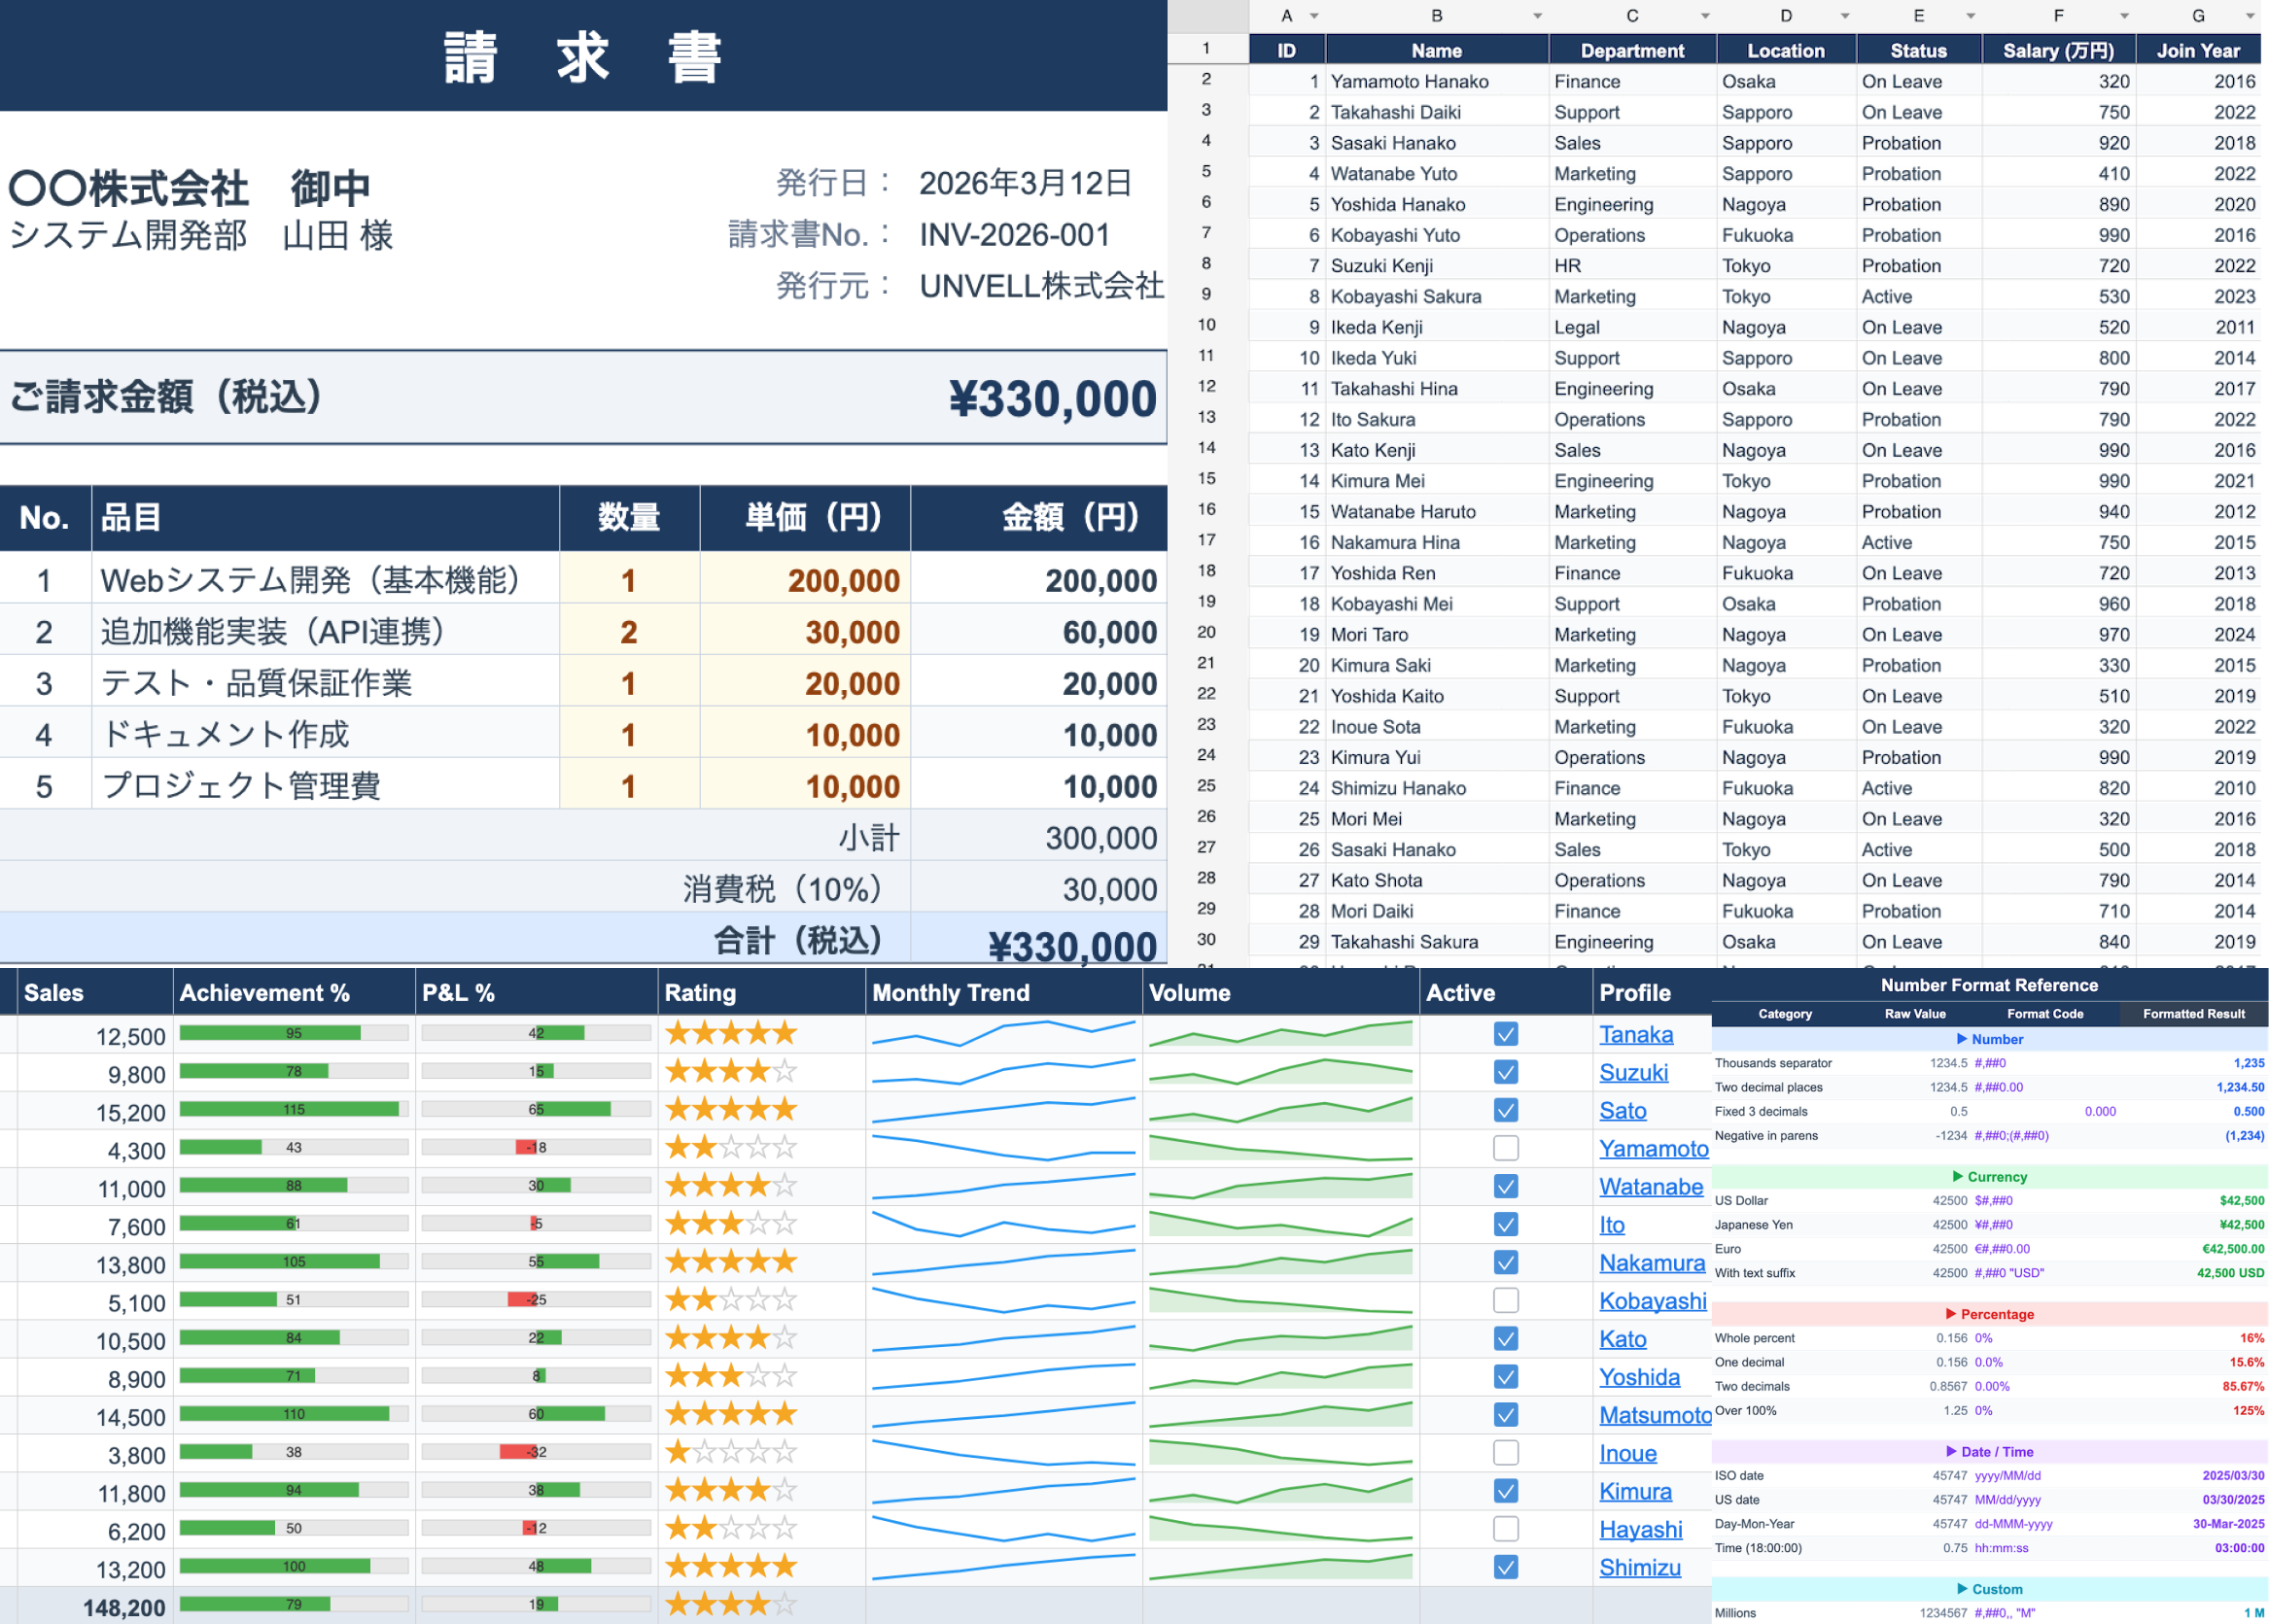Select the ¥330,000 billing amount cell
The width and height of the screenshot is (2269, 1624).
pyautogui.click(x=1052, y=399)
